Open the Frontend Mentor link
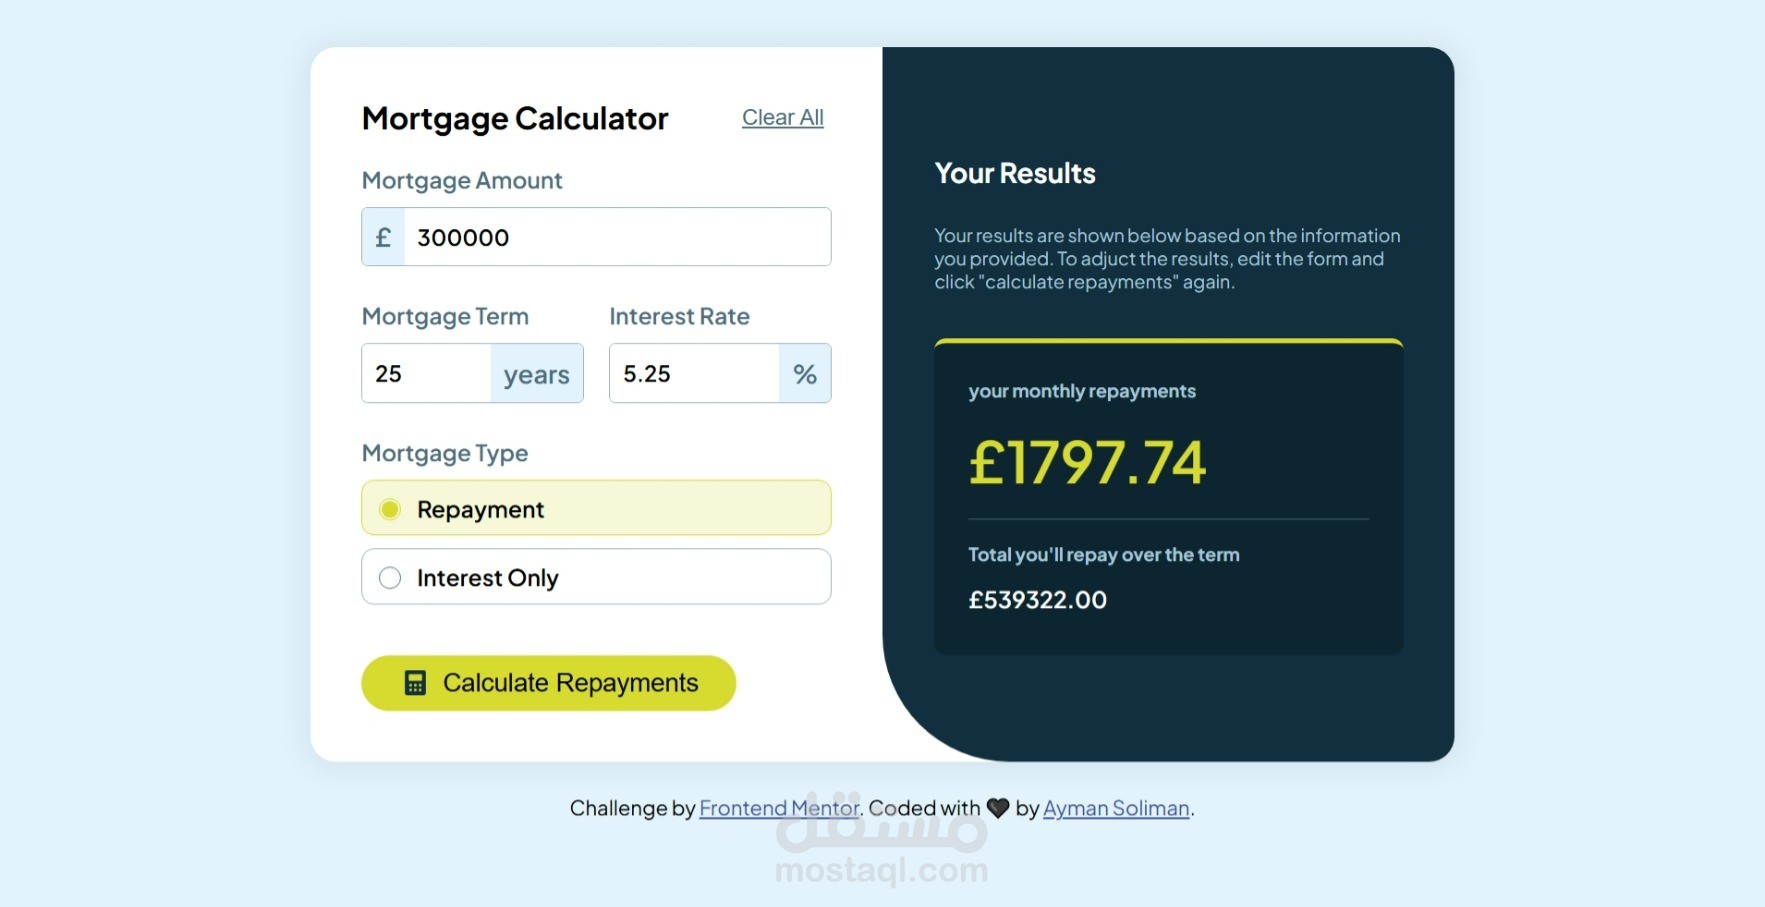This screenshot has width=1765, height=907. [x=779, y=808]
